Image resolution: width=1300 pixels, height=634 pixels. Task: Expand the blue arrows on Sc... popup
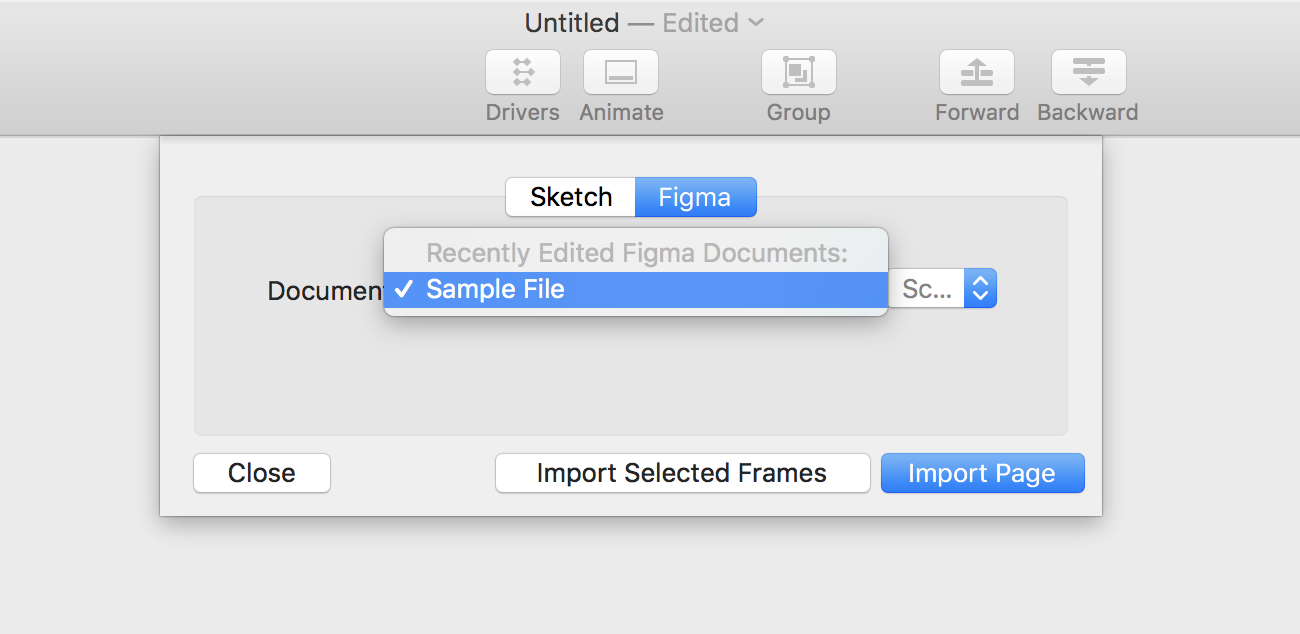[x=980, y=289]
